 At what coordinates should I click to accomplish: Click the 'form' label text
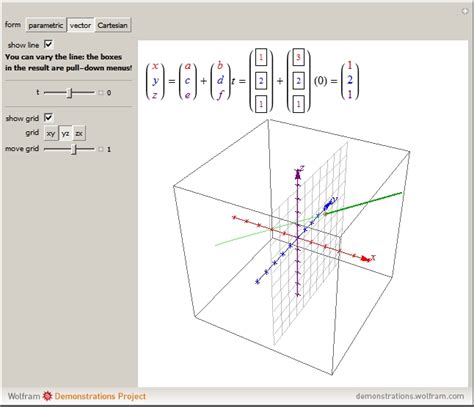click(x=13, y=25)
